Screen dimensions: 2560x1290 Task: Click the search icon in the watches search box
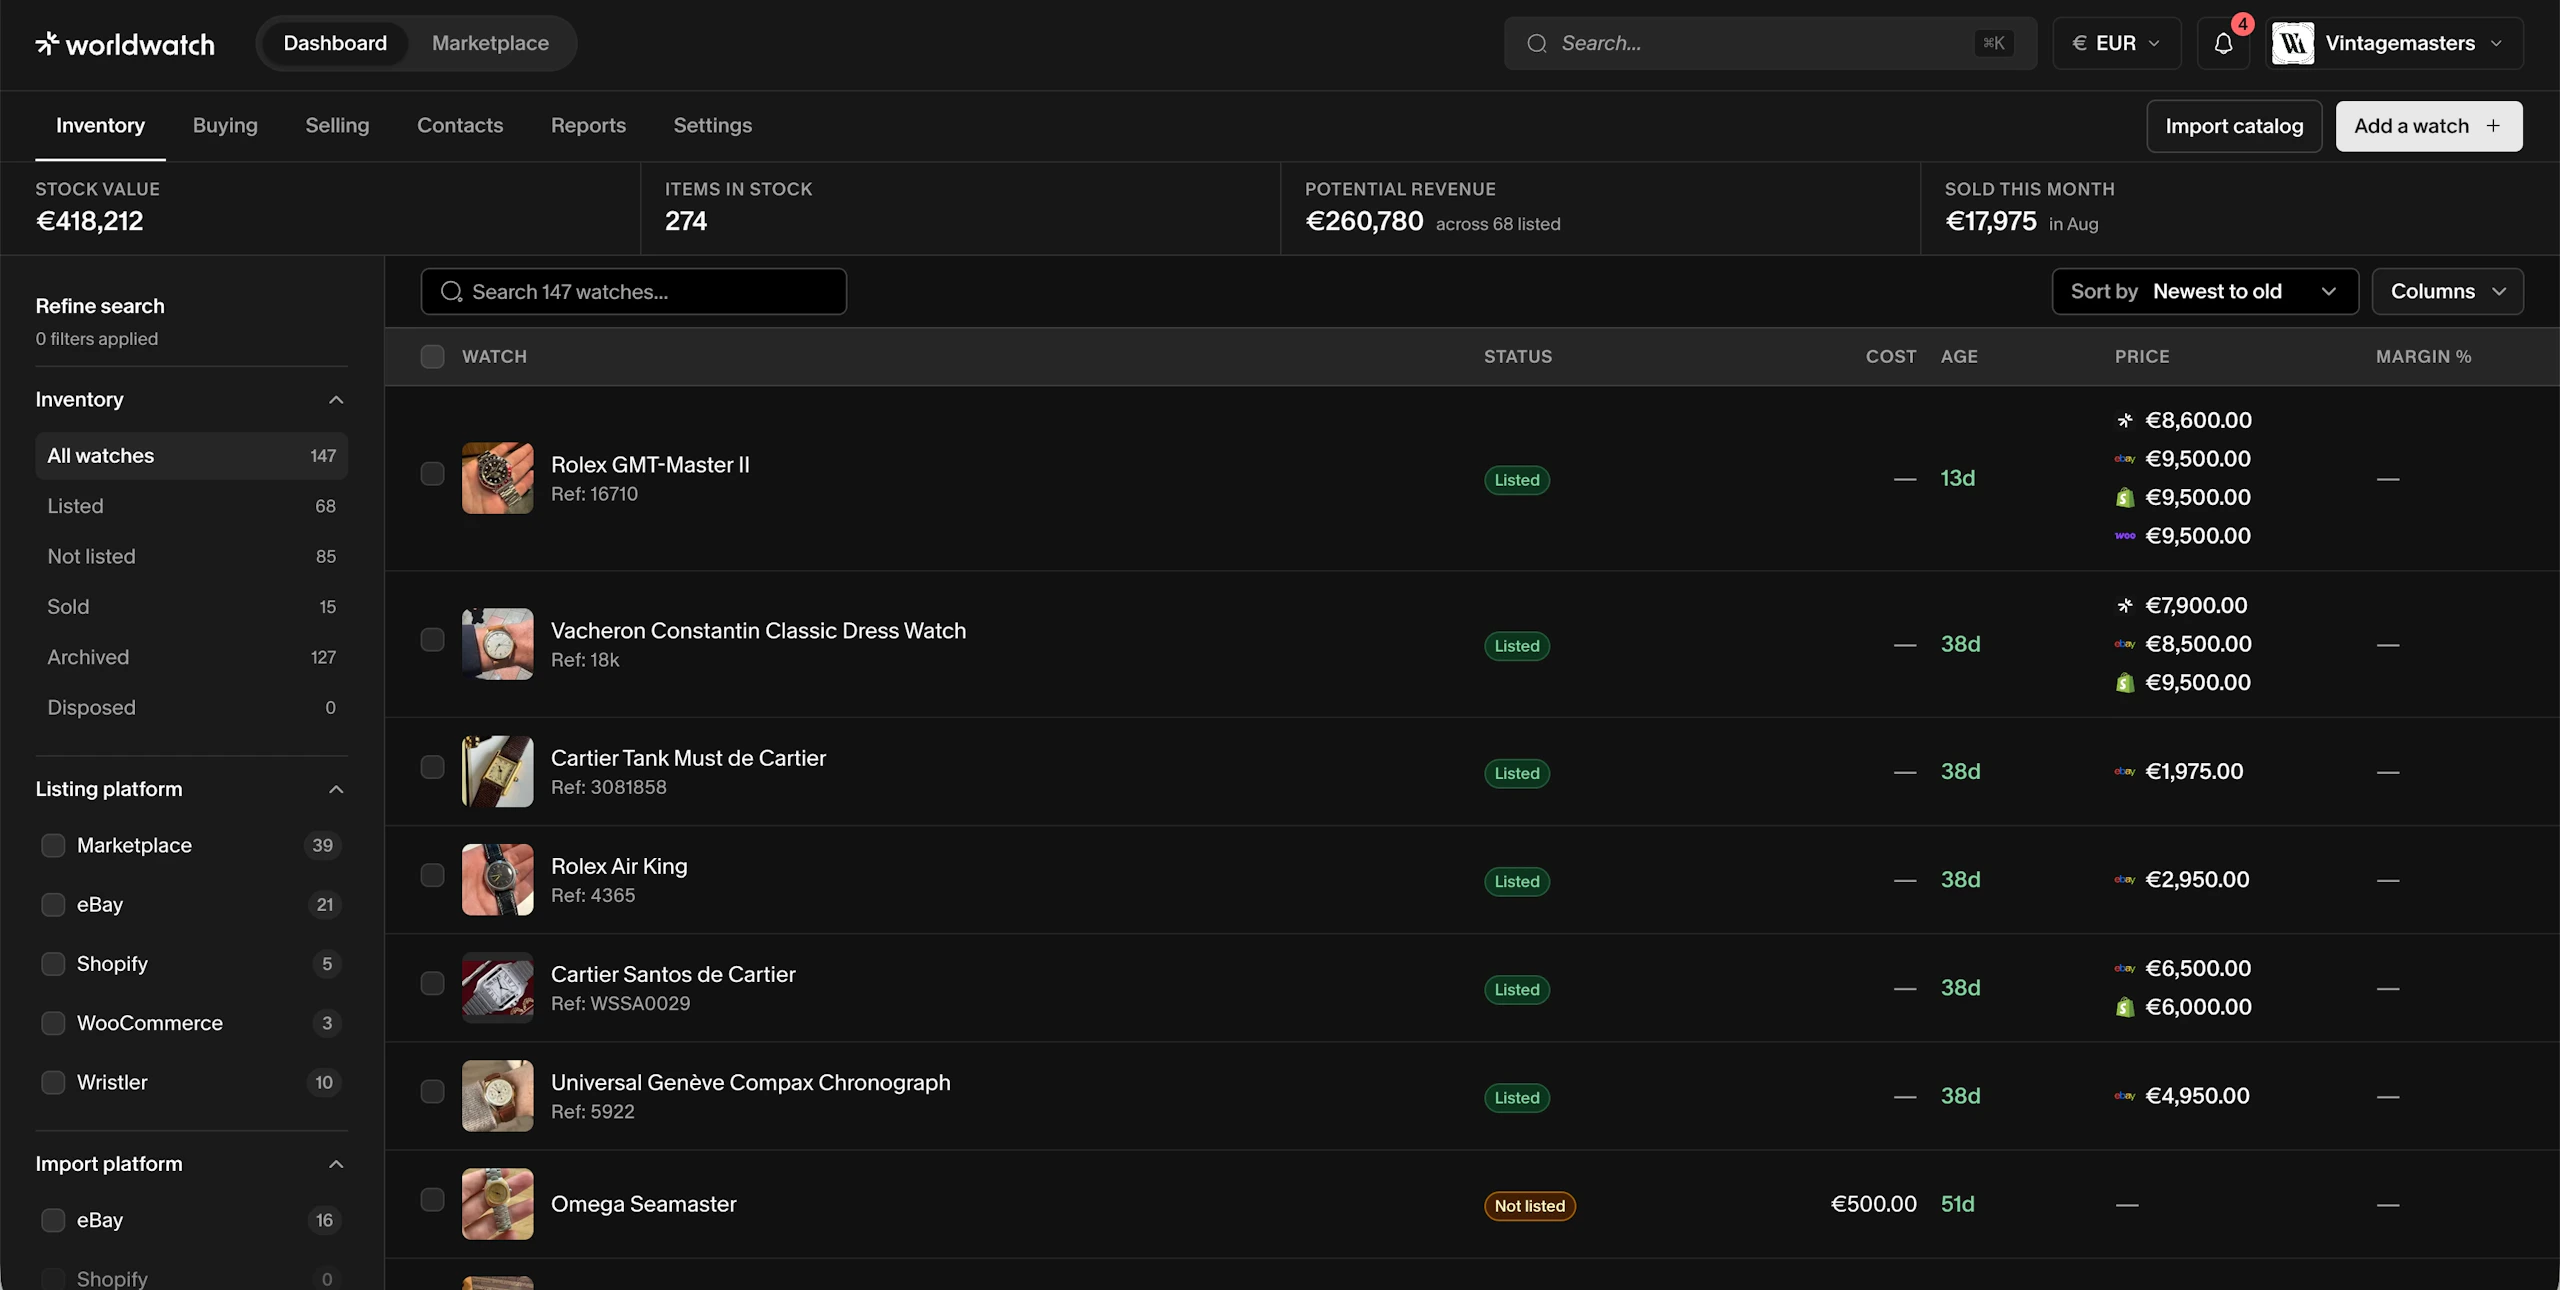pos(451,291)
